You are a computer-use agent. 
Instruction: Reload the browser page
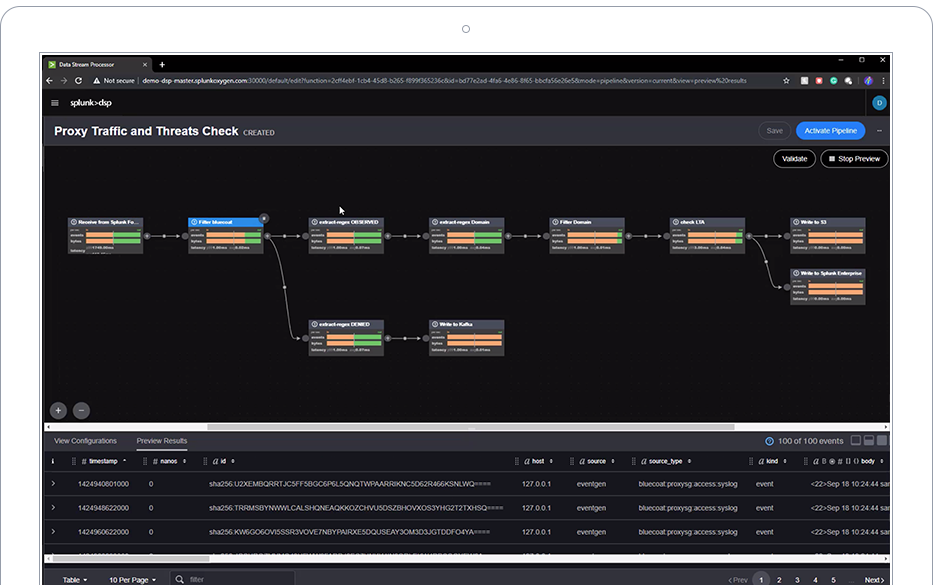(78, 81)
